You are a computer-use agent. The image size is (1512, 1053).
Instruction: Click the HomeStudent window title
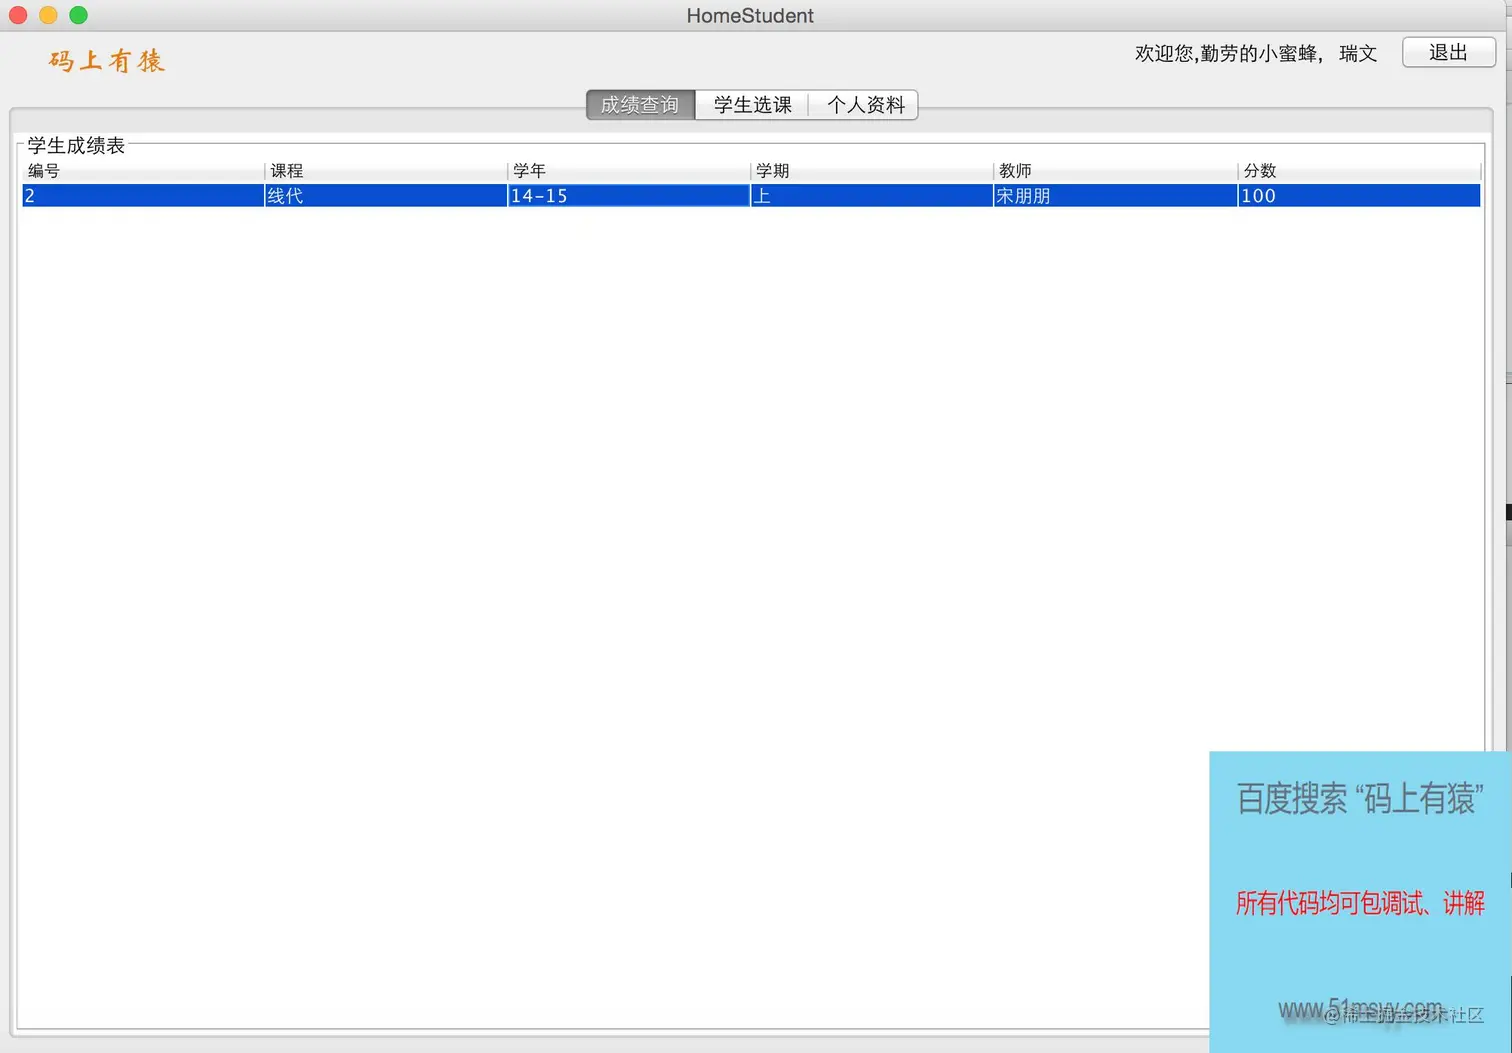pos(750,16)
